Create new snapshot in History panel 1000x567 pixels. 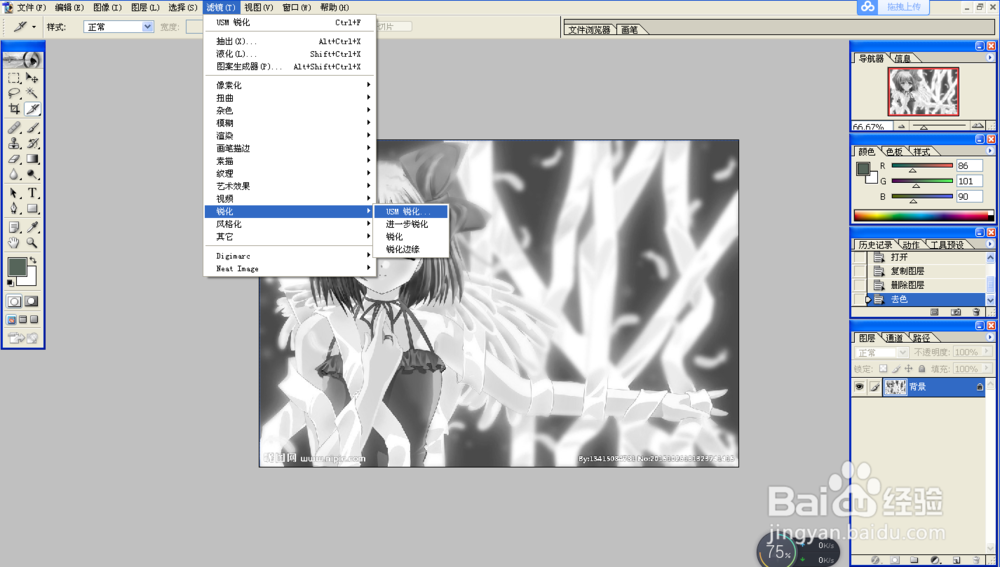[x=955, y=312]
